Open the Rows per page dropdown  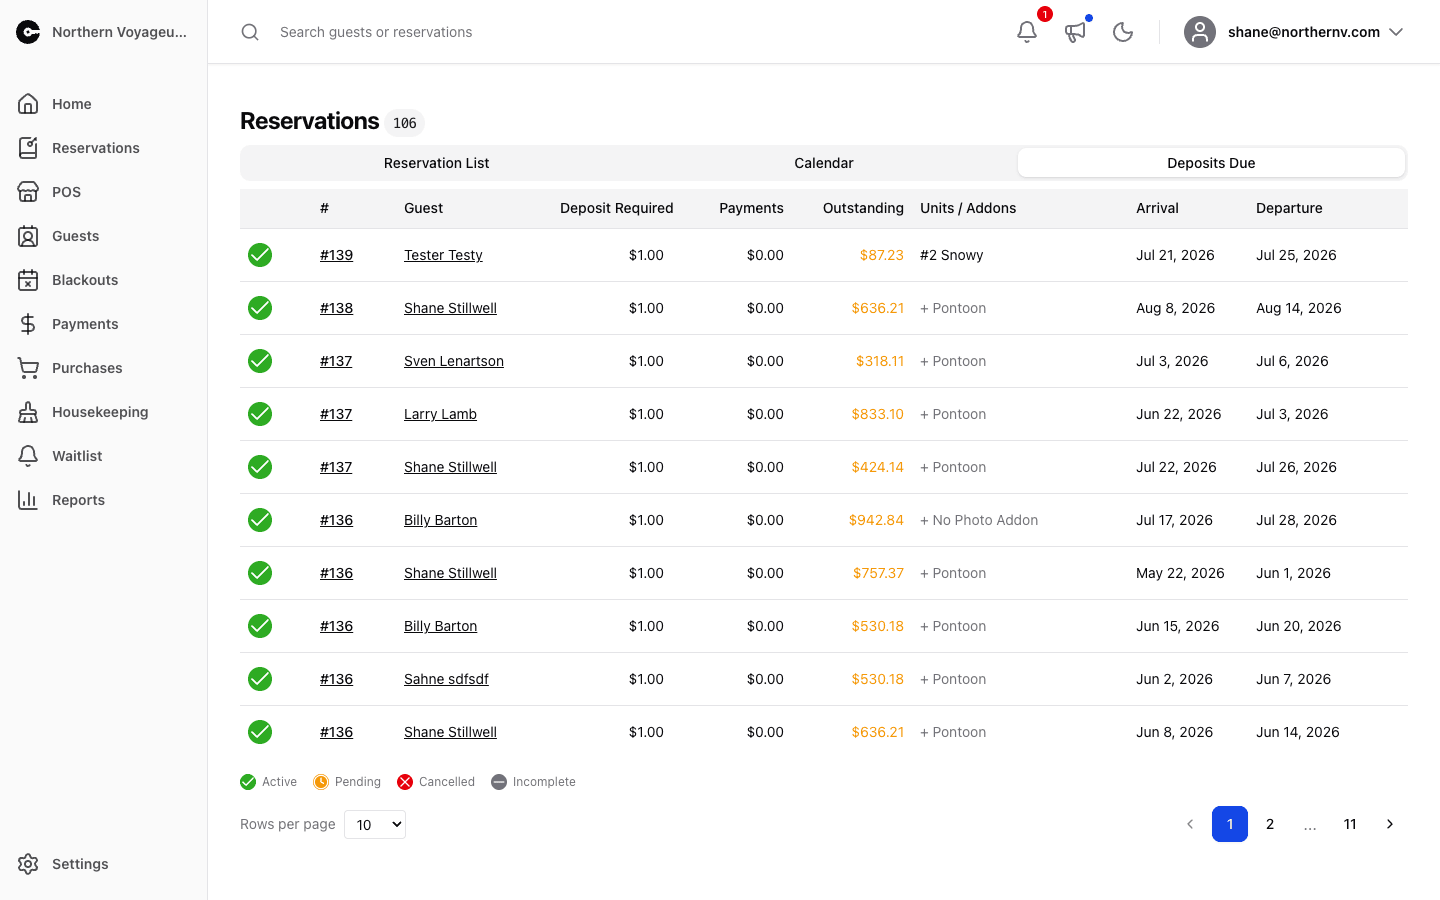tap(375, 824)
